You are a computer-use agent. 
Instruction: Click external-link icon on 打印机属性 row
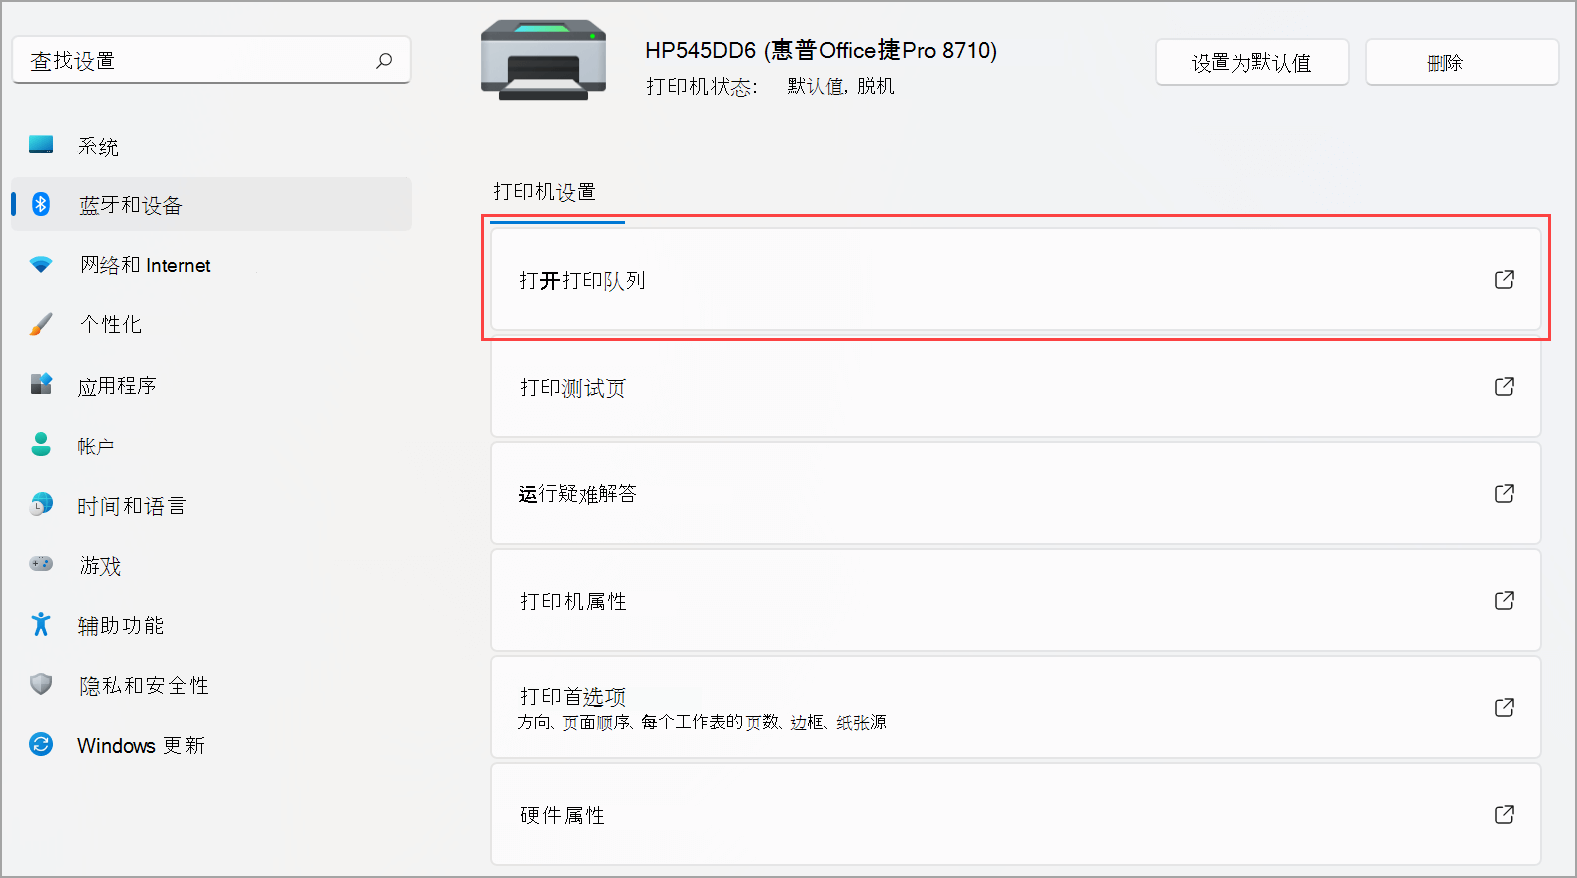(x=1504, y=601)
